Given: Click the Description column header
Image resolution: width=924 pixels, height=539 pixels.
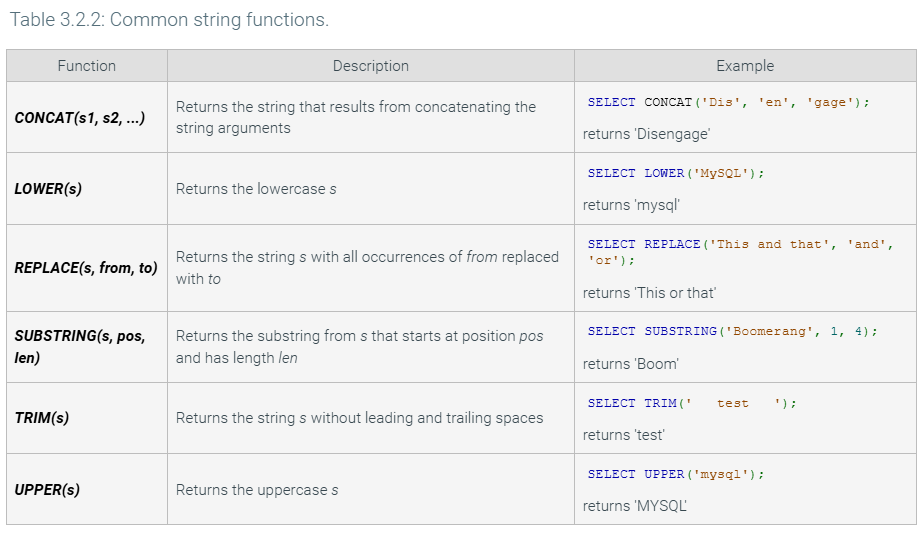Looking at the screenshot, I should click(x=370, y=66).
